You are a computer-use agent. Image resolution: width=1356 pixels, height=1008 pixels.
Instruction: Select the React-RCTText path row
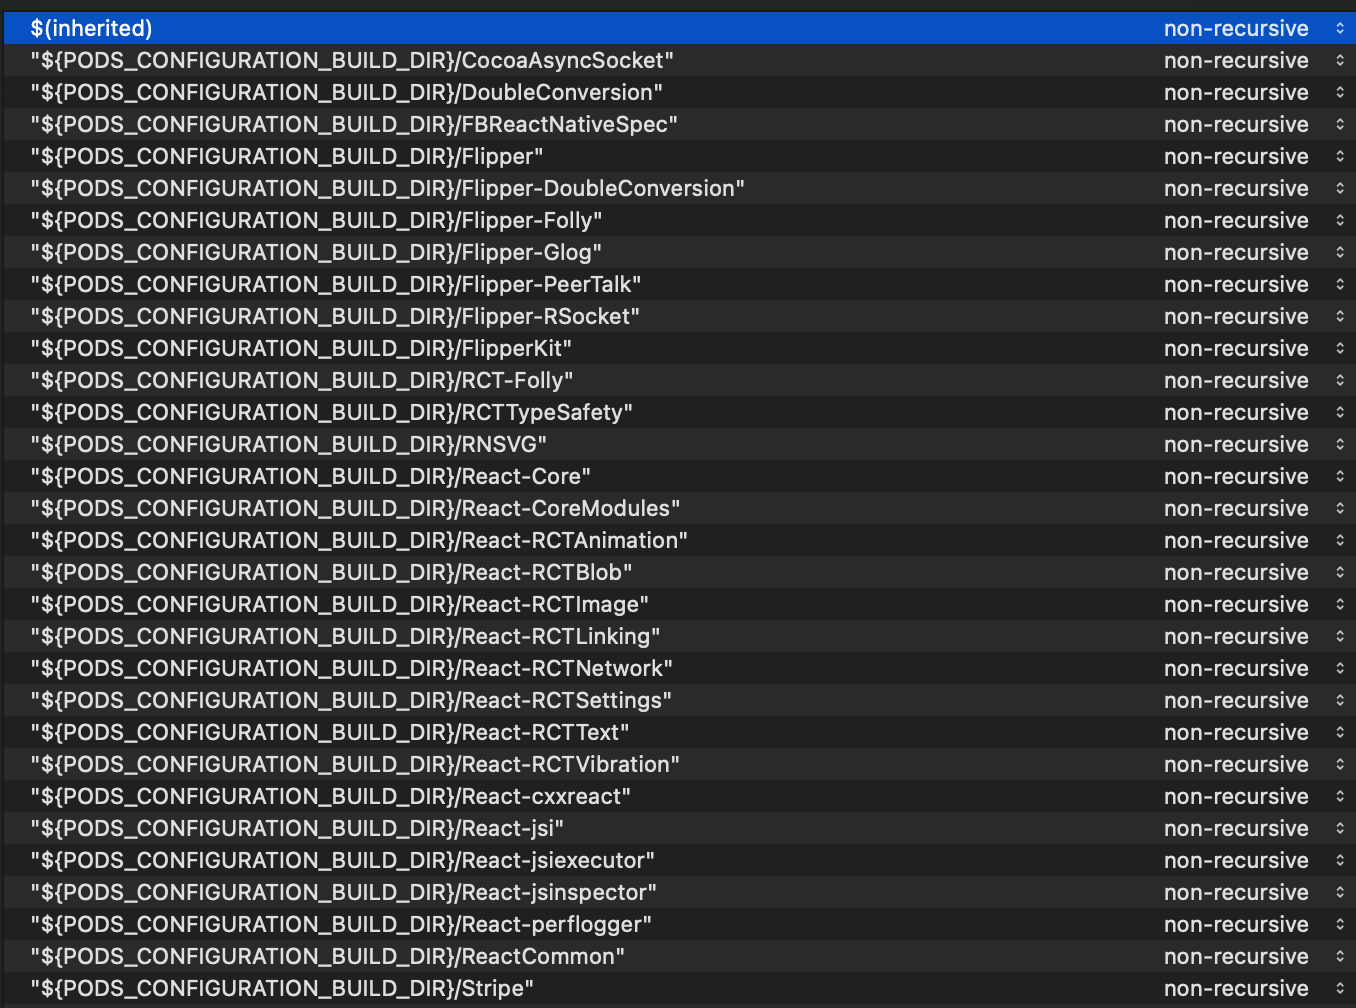pos(680,732)
